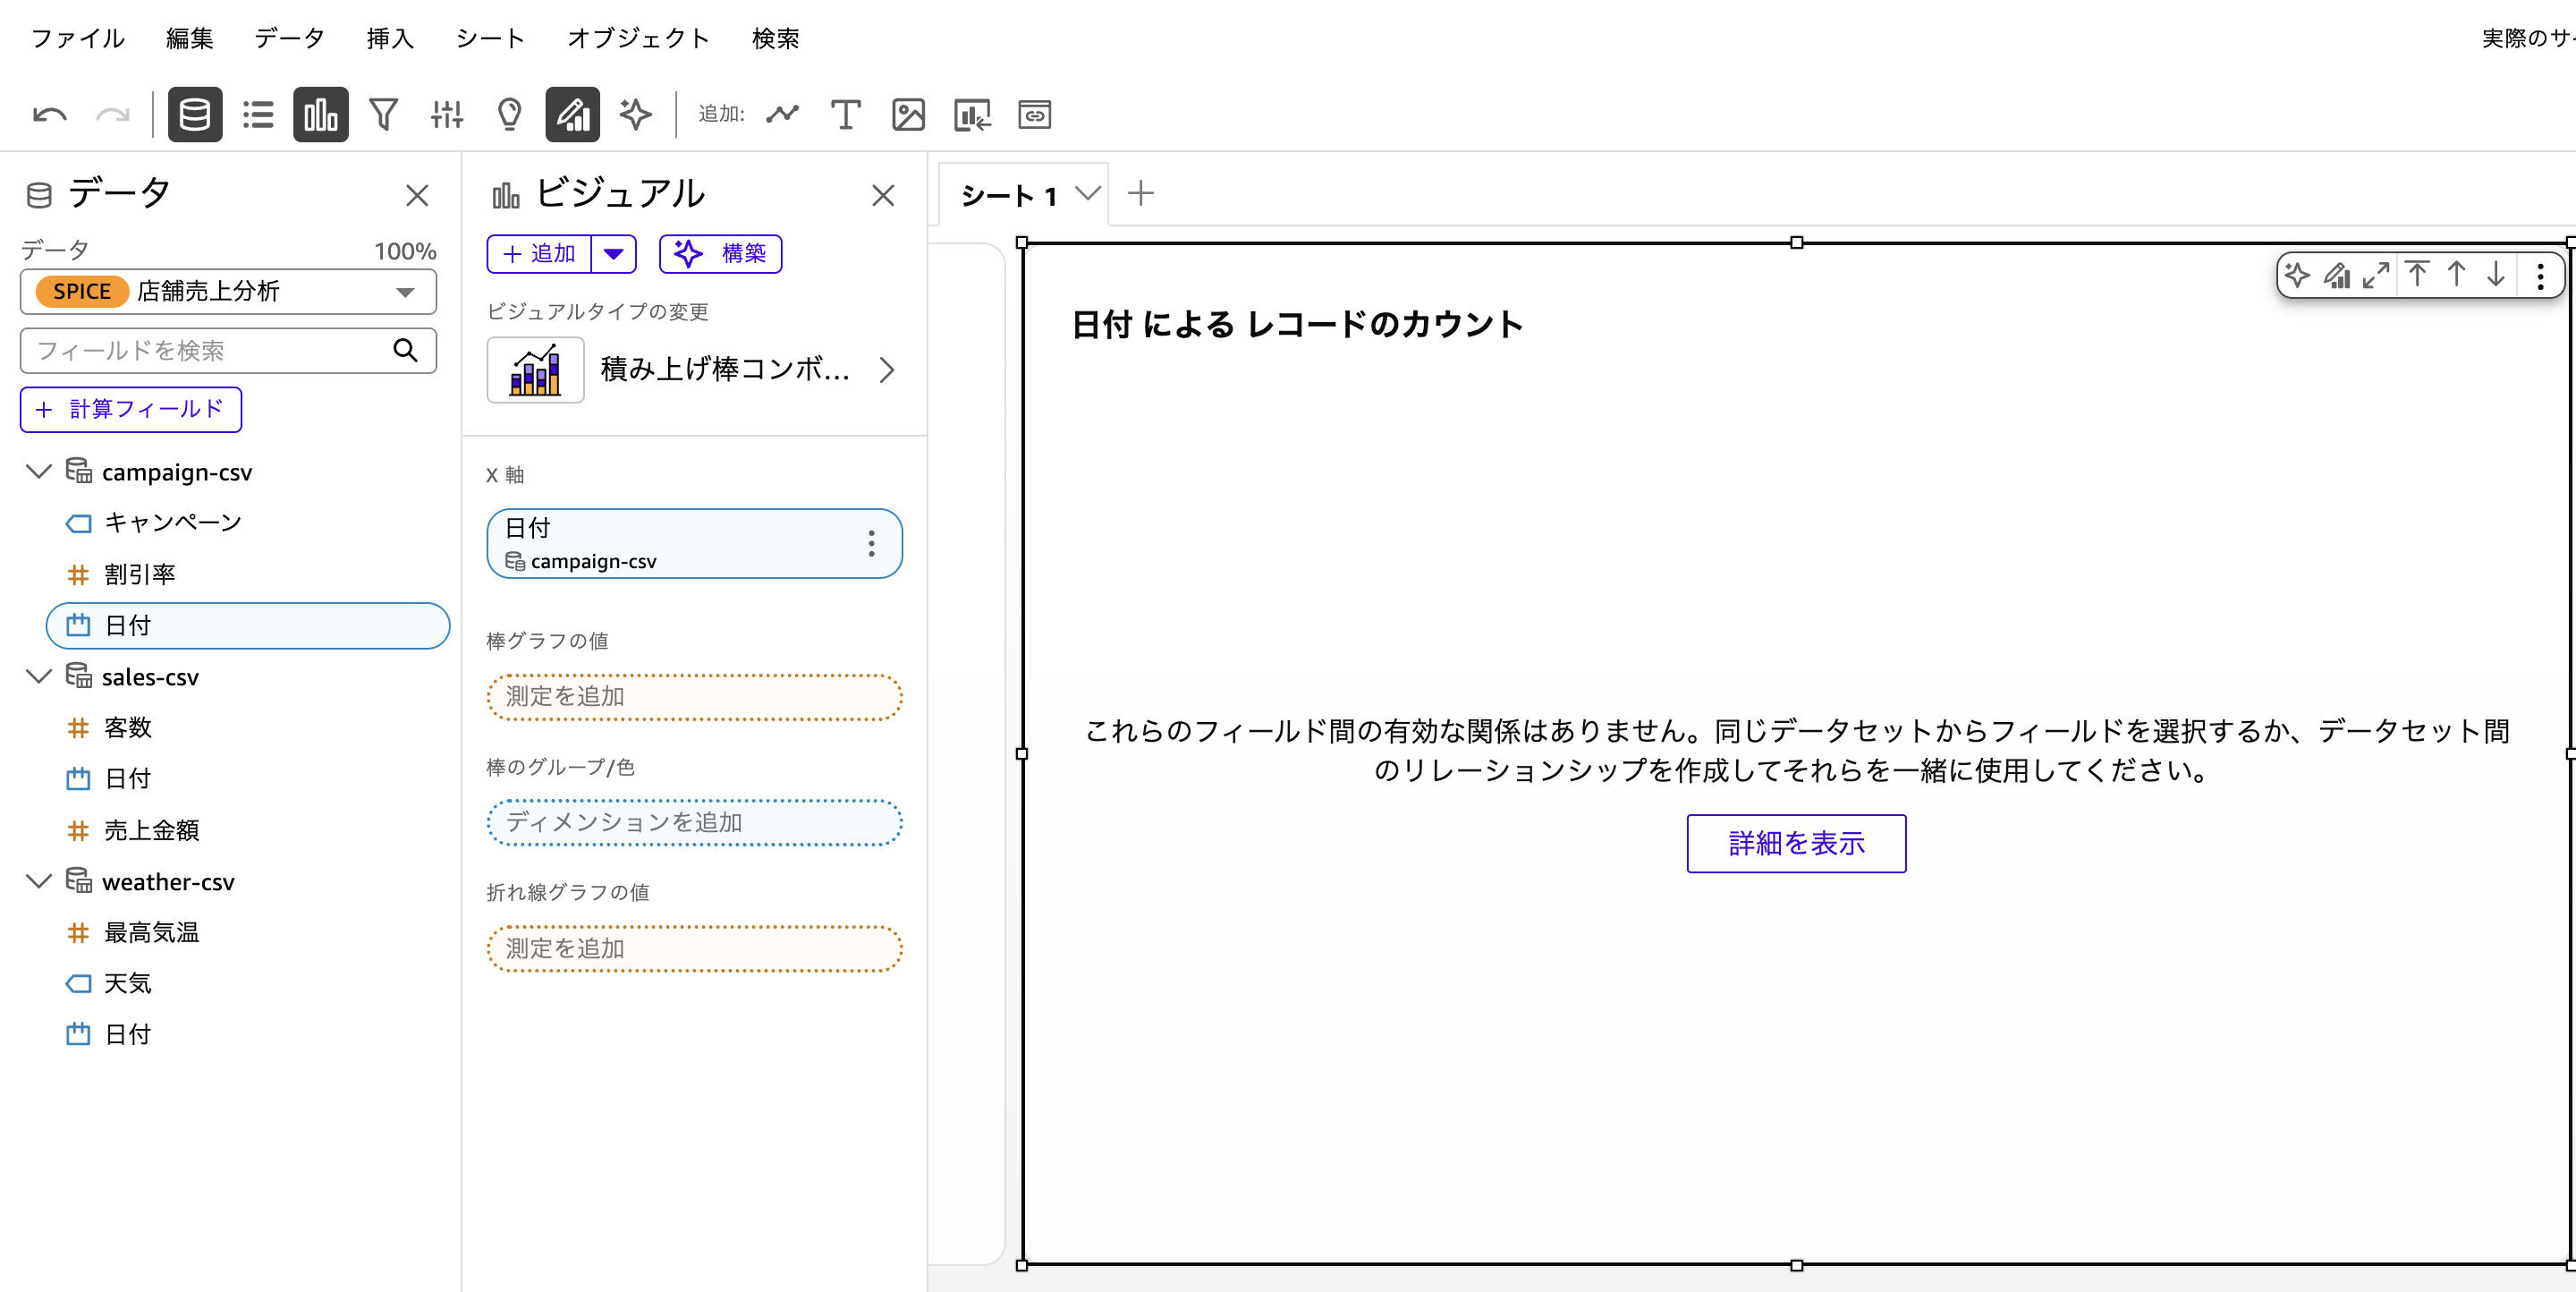Image resolution: width=2576 pixels, height=1292 pixels.
Task: Click the 構築 build button
Action: pyautogui.click(x=720, y=254)
